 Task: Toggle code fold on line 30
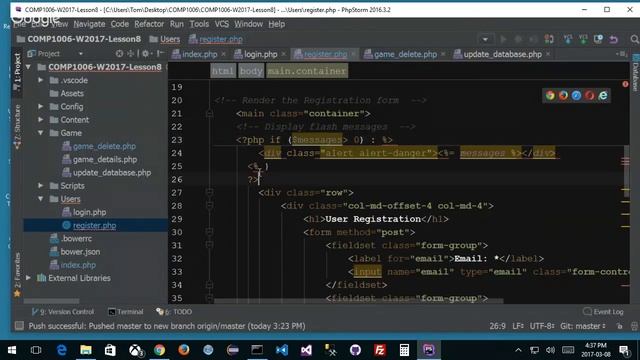(x=209, y=232)
